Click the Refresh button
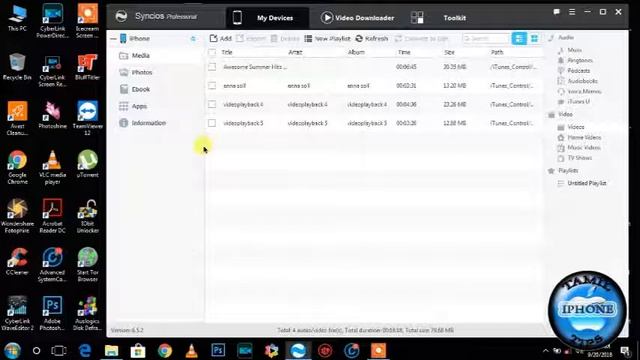 click(x=371, y=38)
